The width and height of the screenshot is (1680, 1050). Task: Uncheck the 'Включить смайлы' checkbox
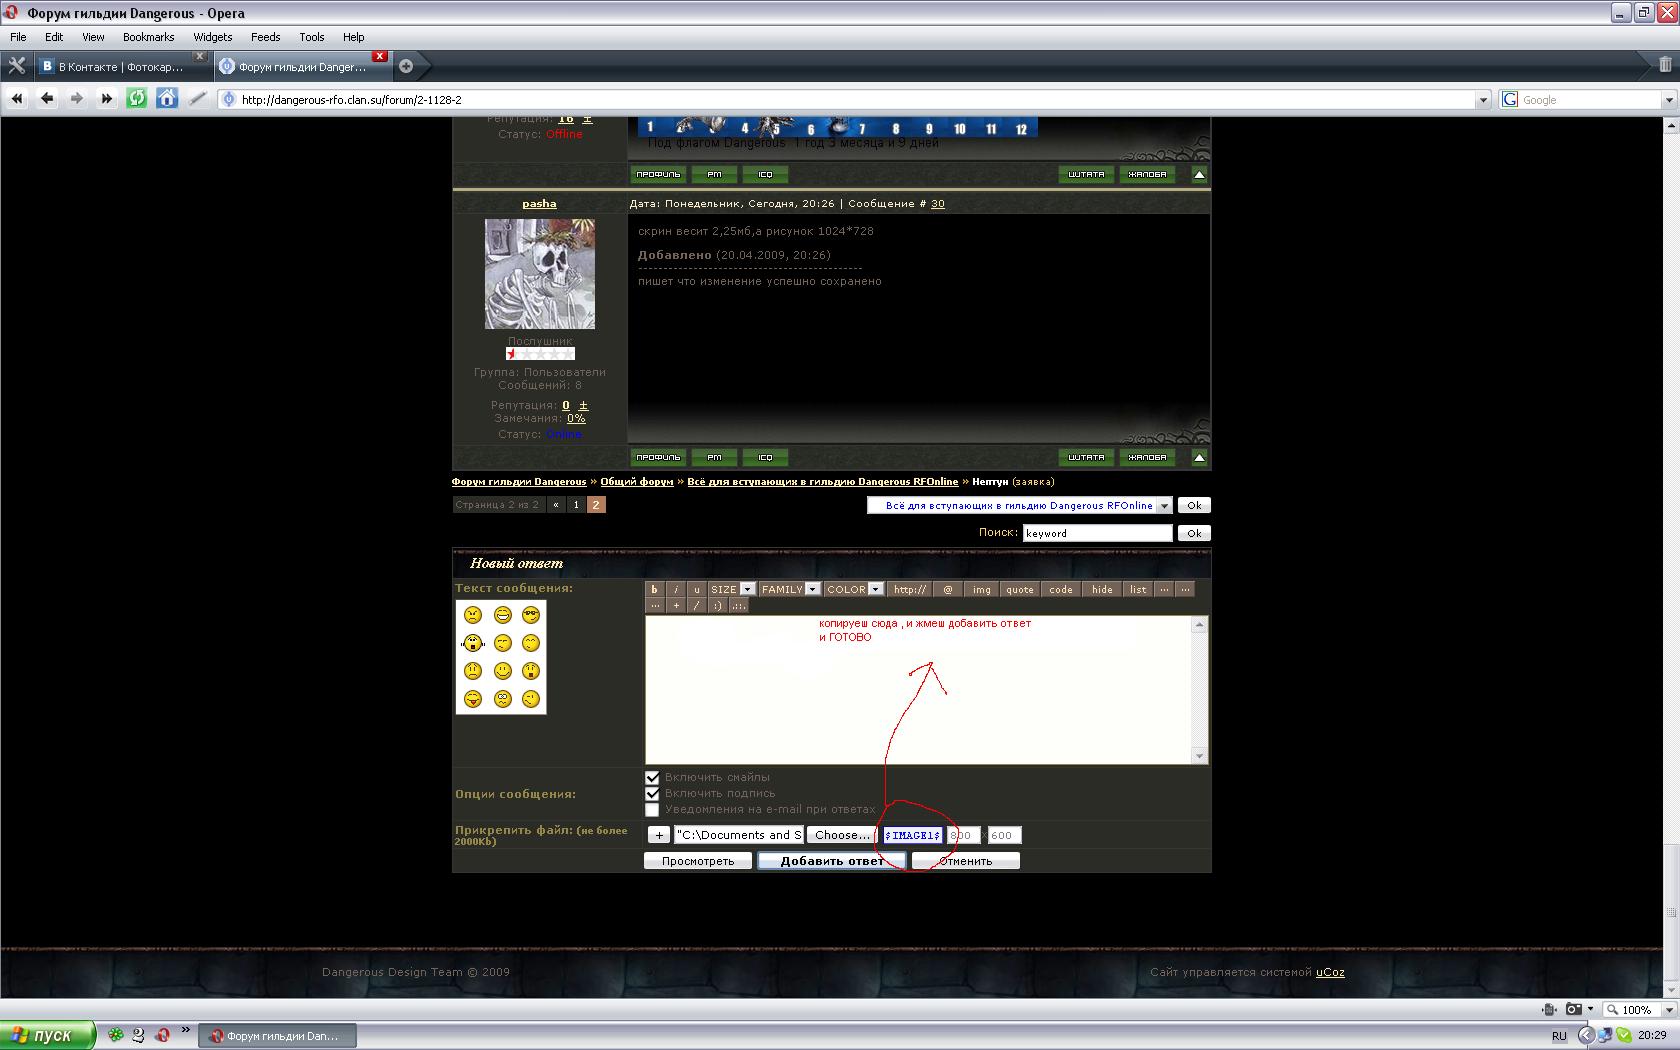(652, 777)
